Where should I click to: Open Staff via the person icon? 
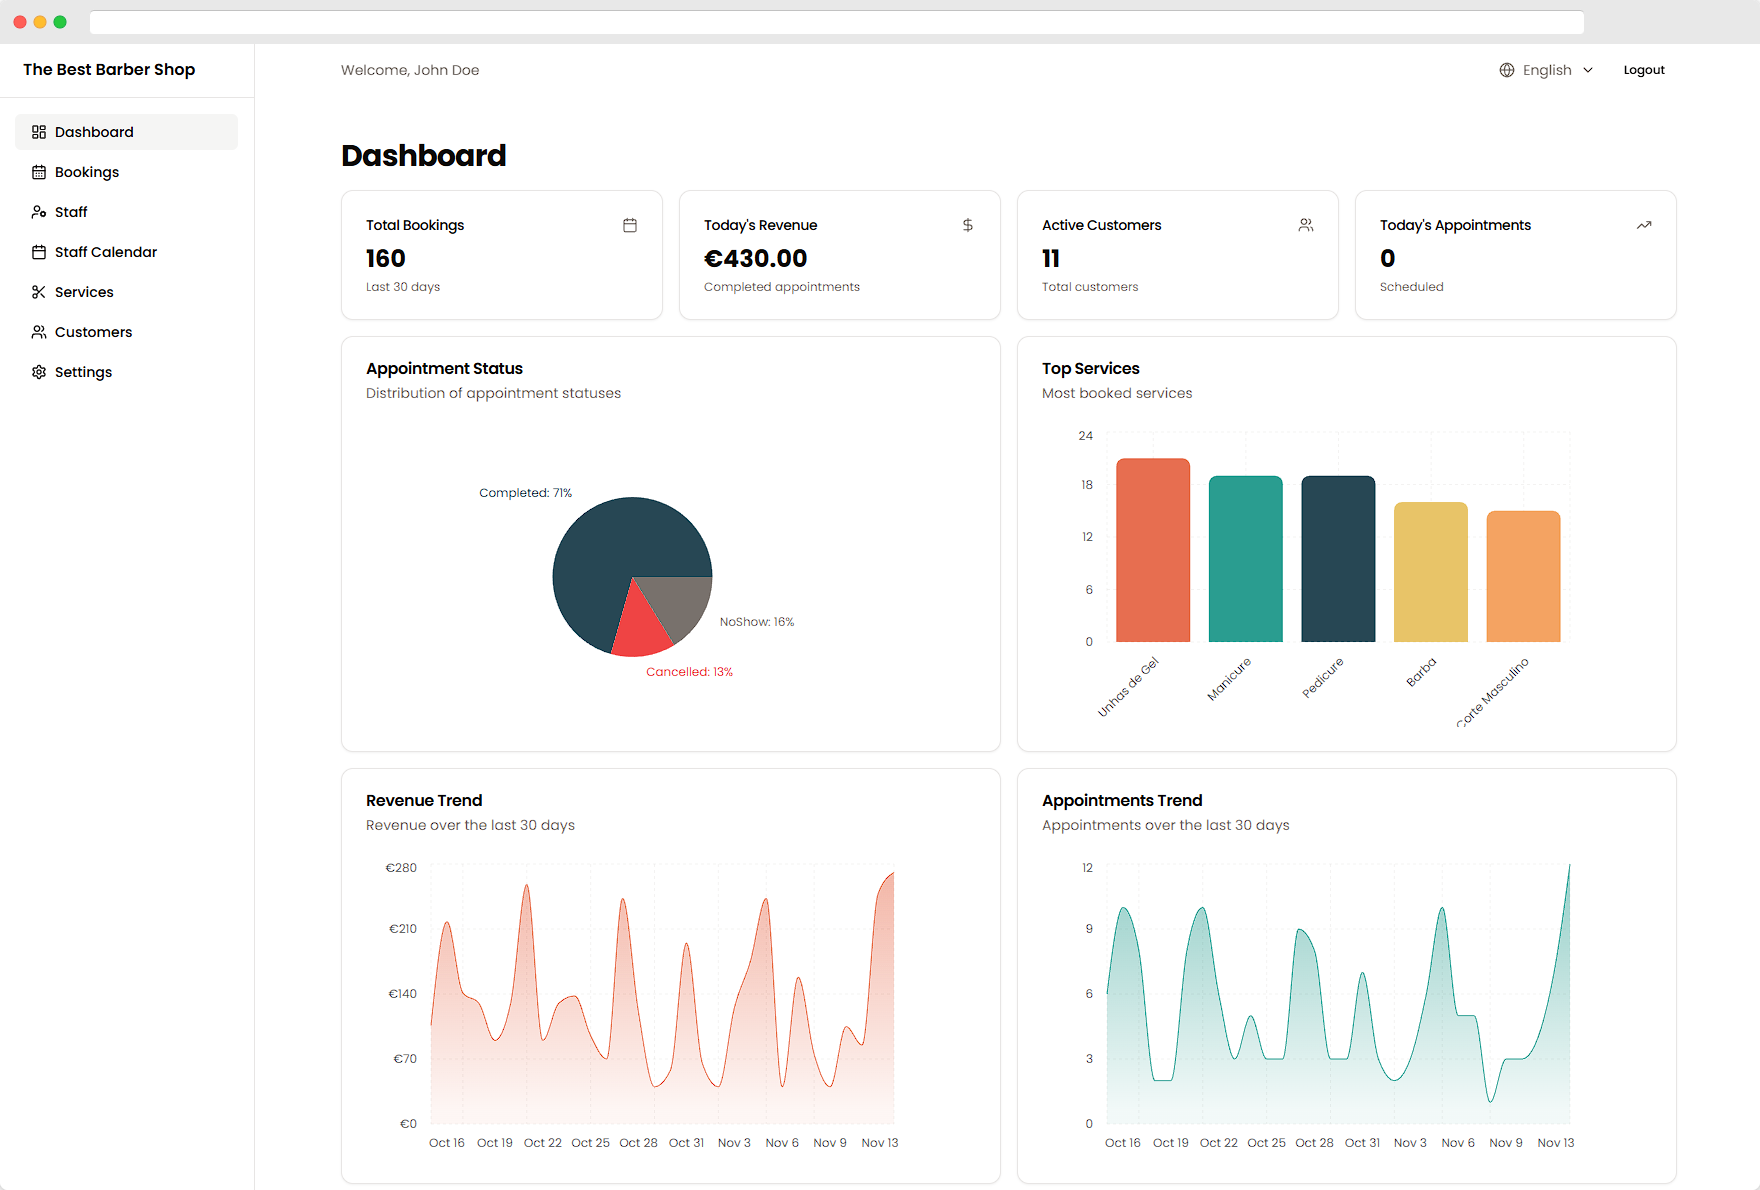point(38,211)
